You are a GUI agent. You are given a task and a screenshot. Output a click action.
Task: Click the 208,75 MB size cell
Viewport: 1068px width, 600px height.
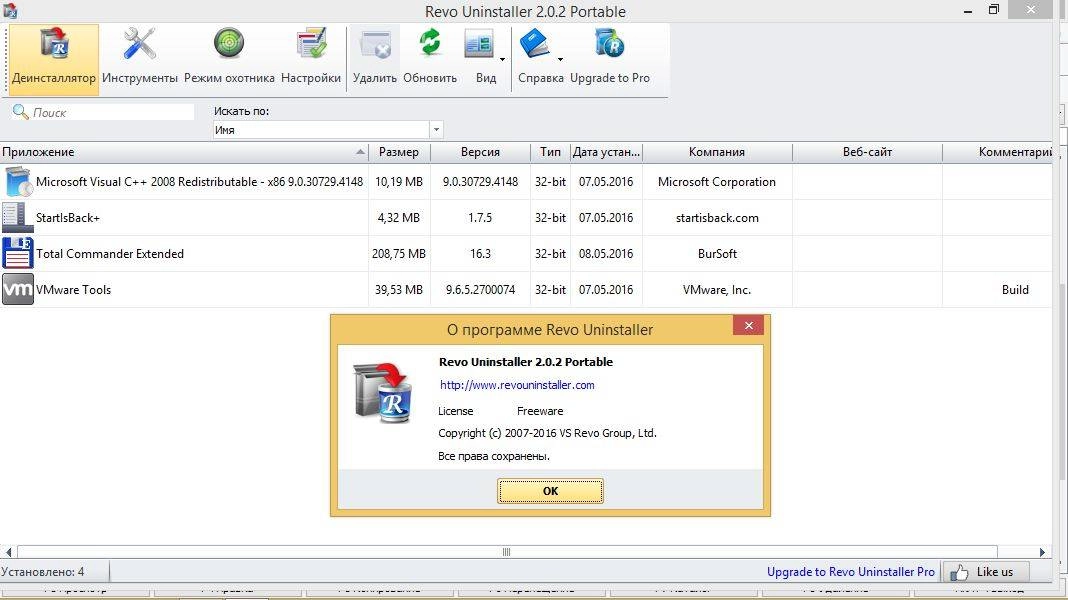pos(399,253)
